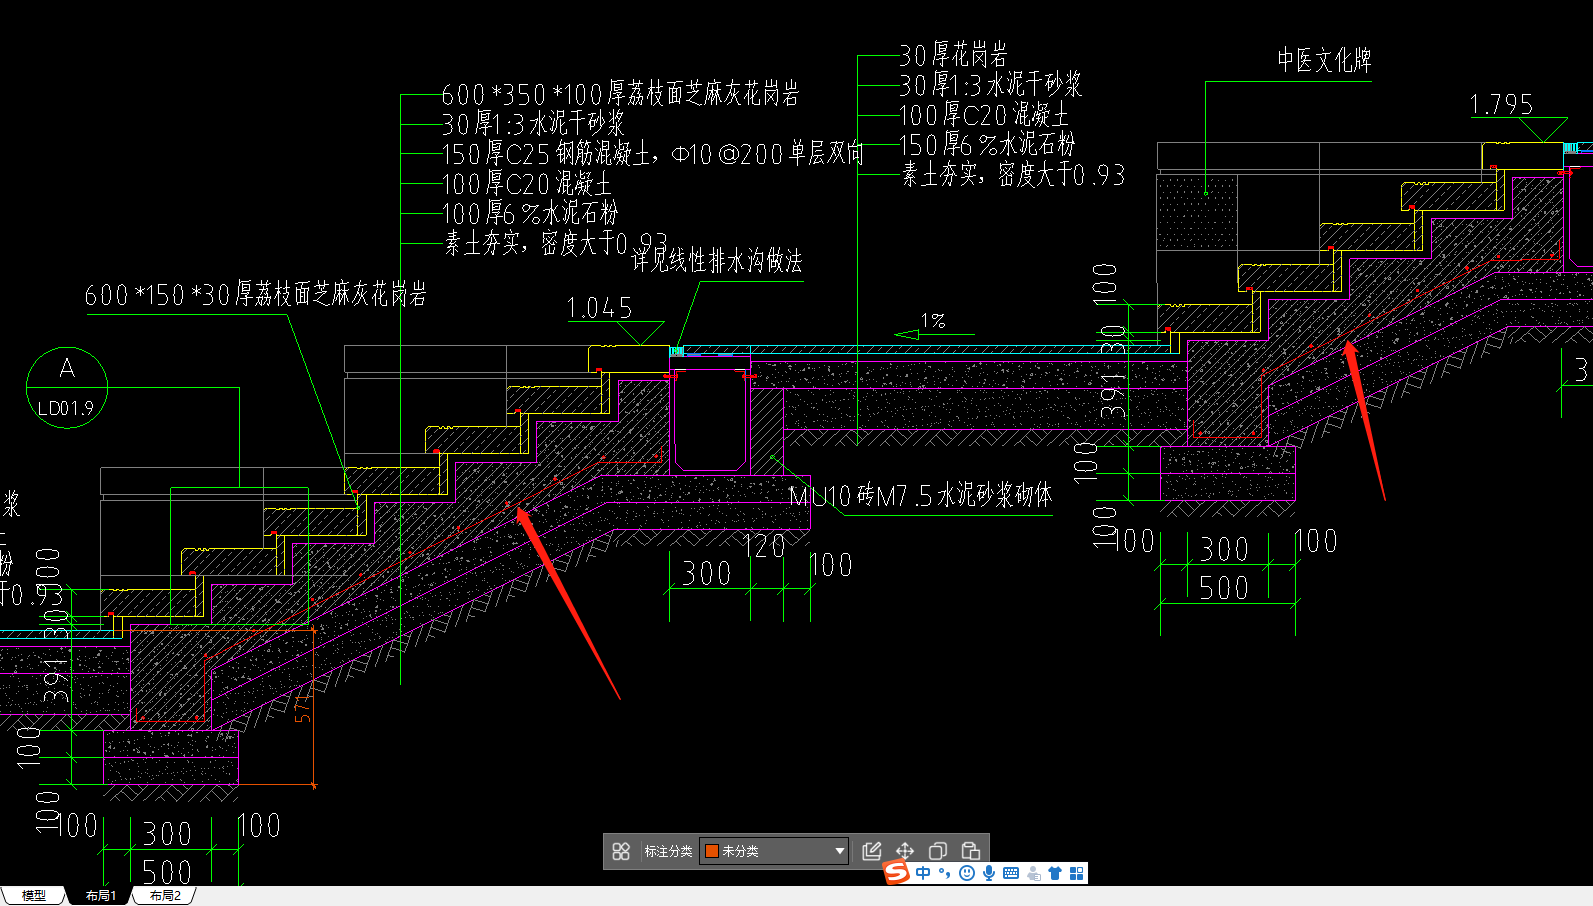This screenshot has height=906, width=1593.
Task: Click the Sogou account user icon
Action: tap(1033, 873)
